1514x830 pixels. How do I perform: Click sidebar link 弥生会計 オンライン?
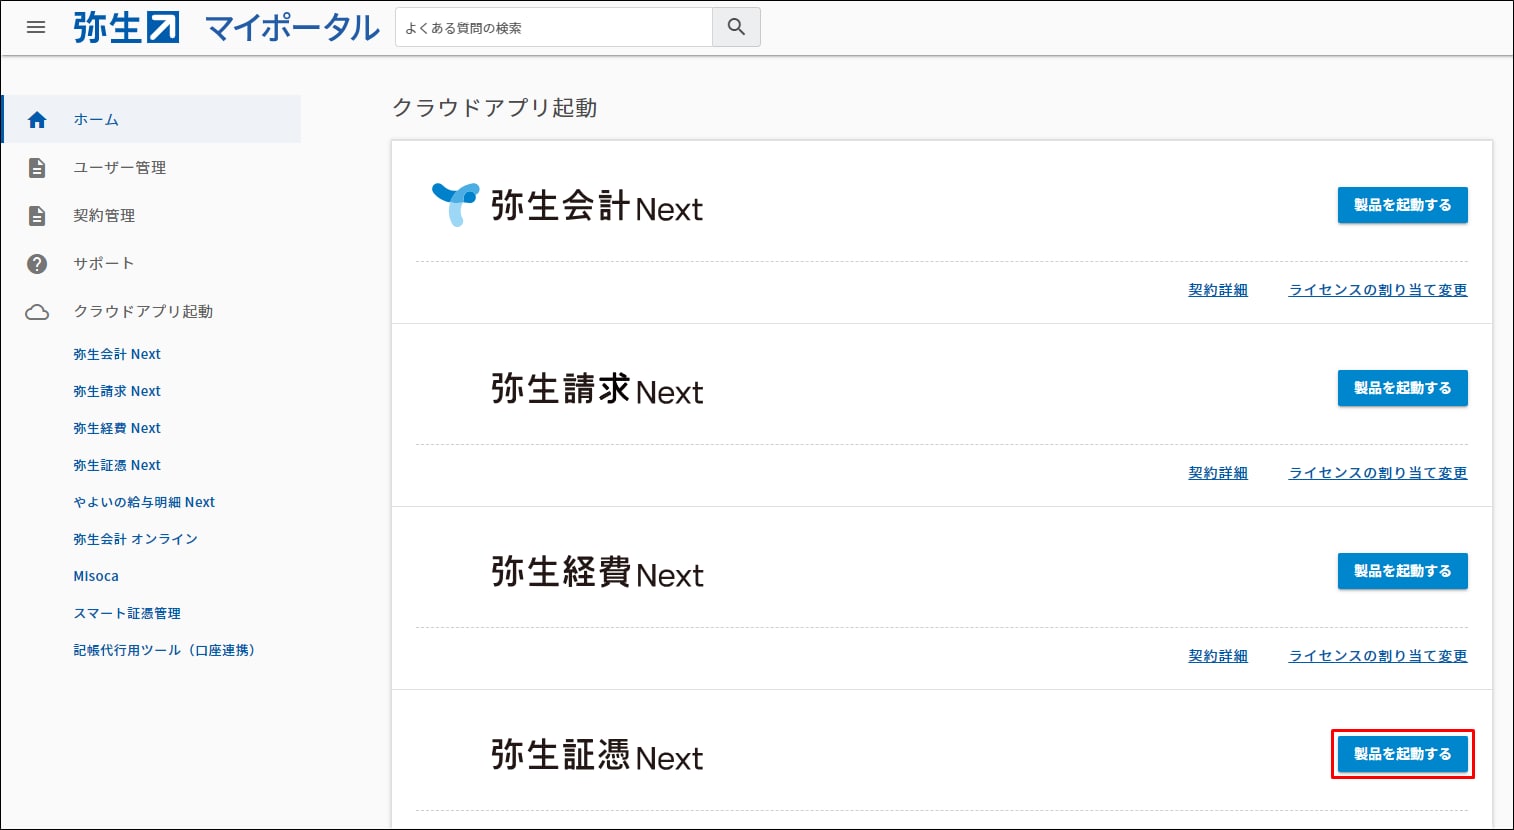(136, 539)
